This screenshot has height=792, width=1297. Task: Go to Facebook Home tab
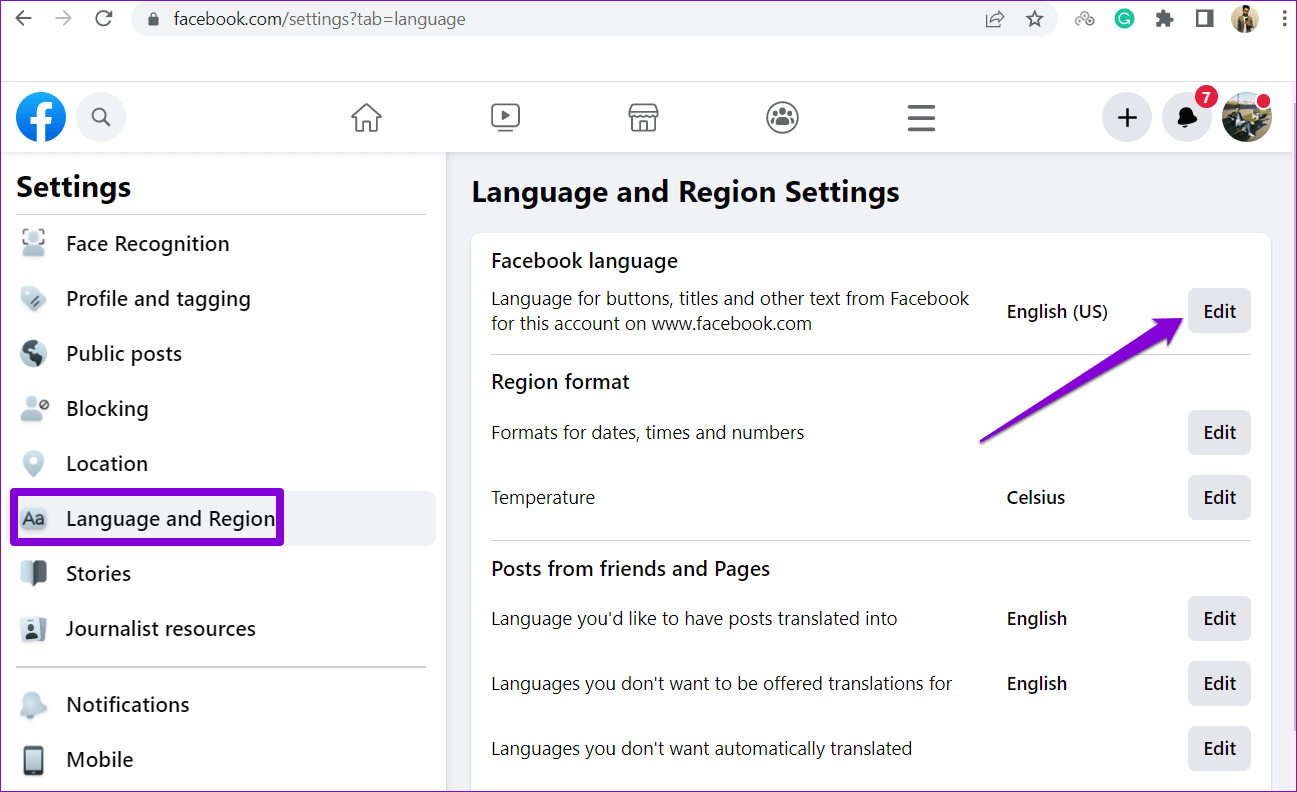[x=366, y=117]
